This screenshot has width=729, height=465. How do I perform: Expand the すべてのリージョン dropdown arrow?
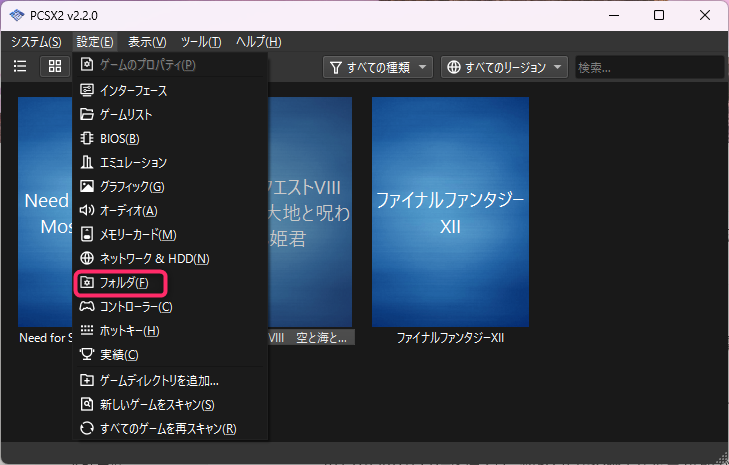point(557,67)
